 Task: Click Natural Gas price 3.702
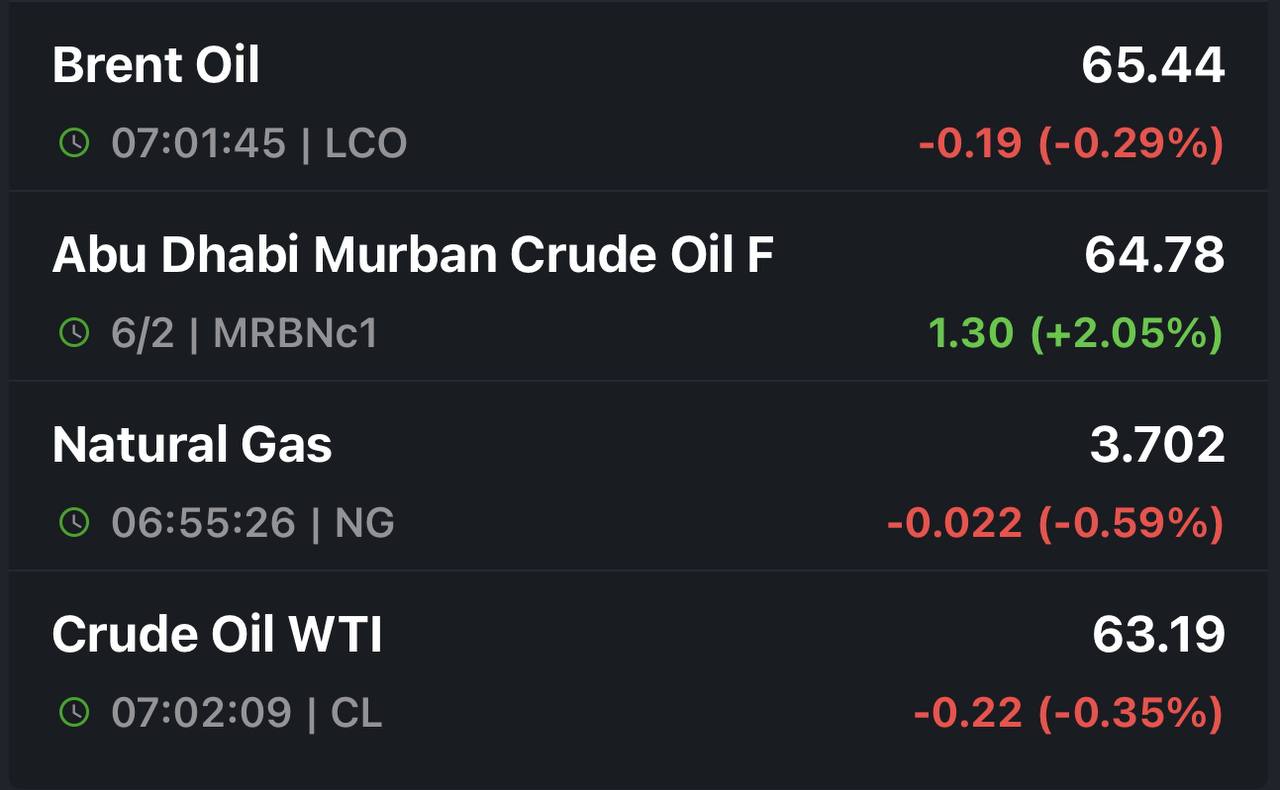1157,445
